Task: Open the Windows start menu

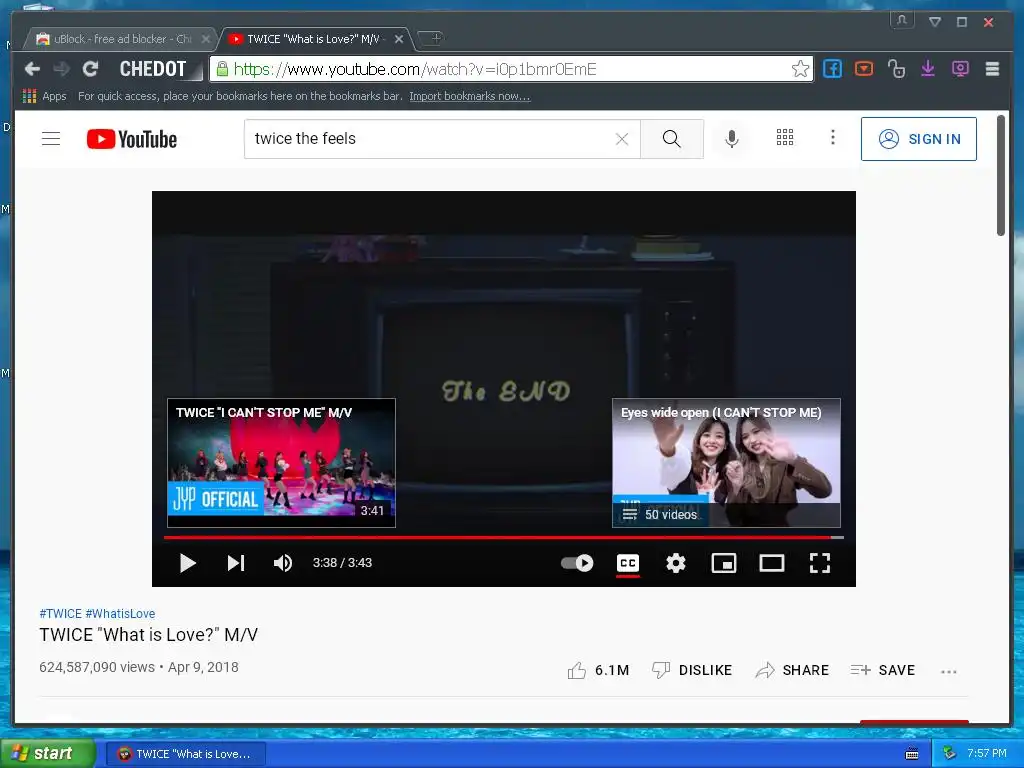Action: (46, 754)
